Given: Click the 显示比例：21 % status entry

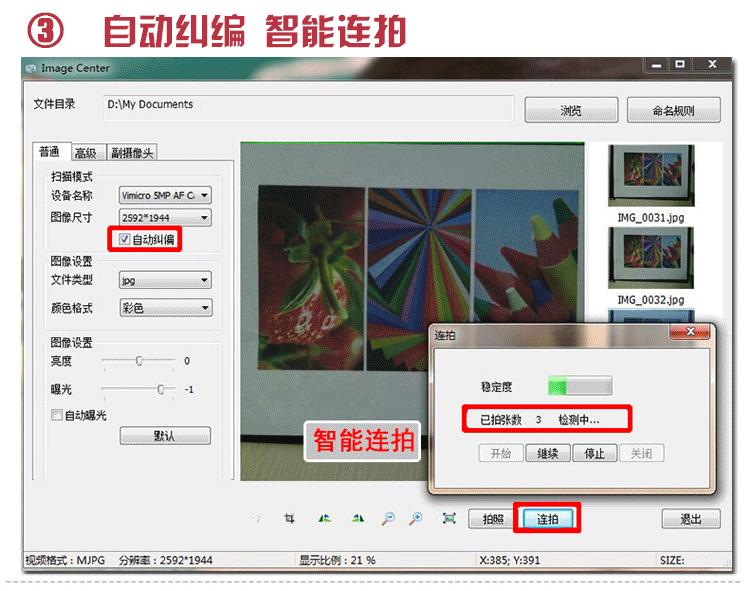Looking at the screenshot, I should tap(337, 560).
